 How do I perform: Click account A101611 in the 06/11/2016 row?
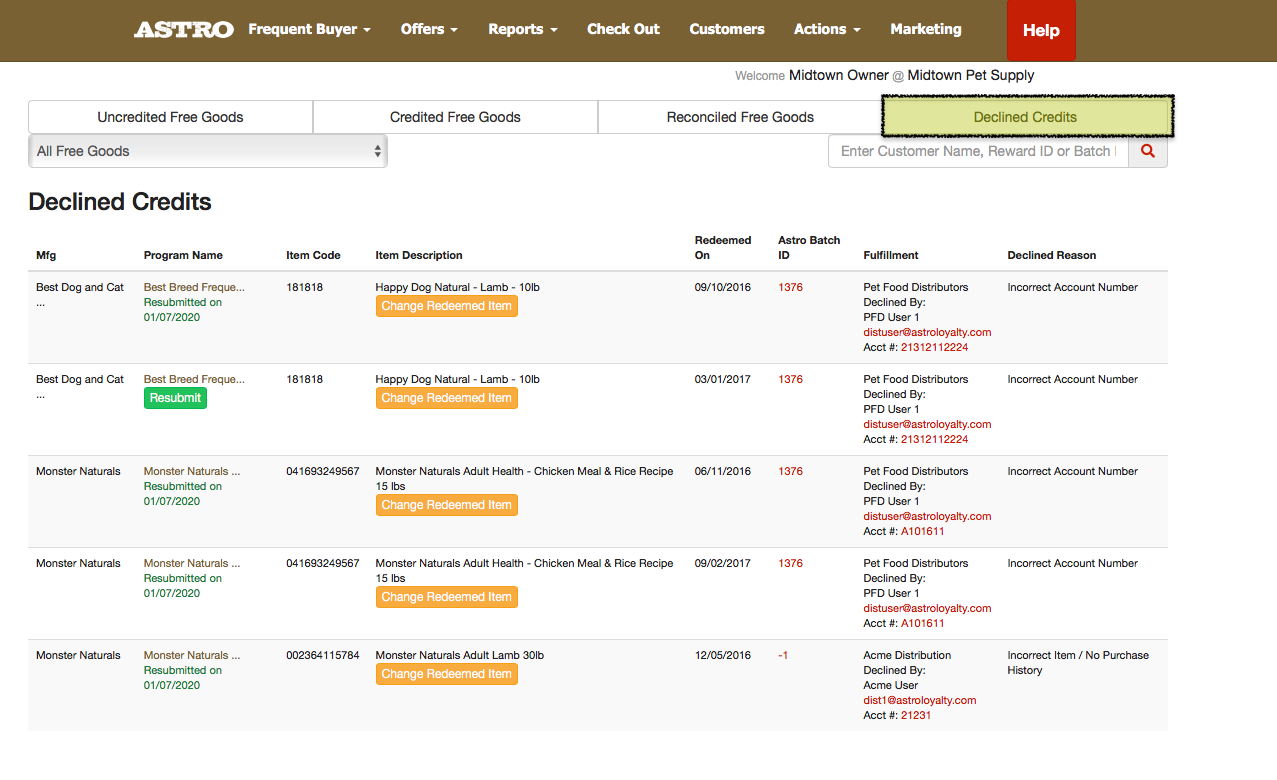pos(922,531)
